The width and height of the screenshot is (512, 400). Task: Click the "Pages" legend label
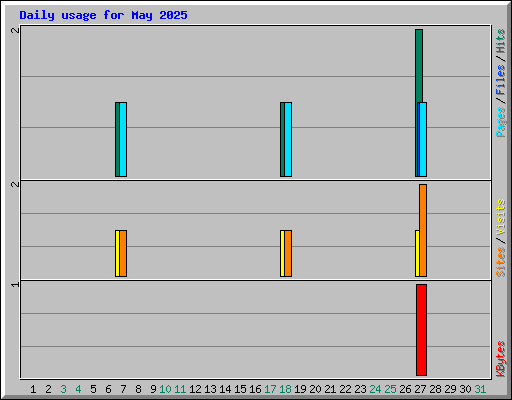[501, 122]
